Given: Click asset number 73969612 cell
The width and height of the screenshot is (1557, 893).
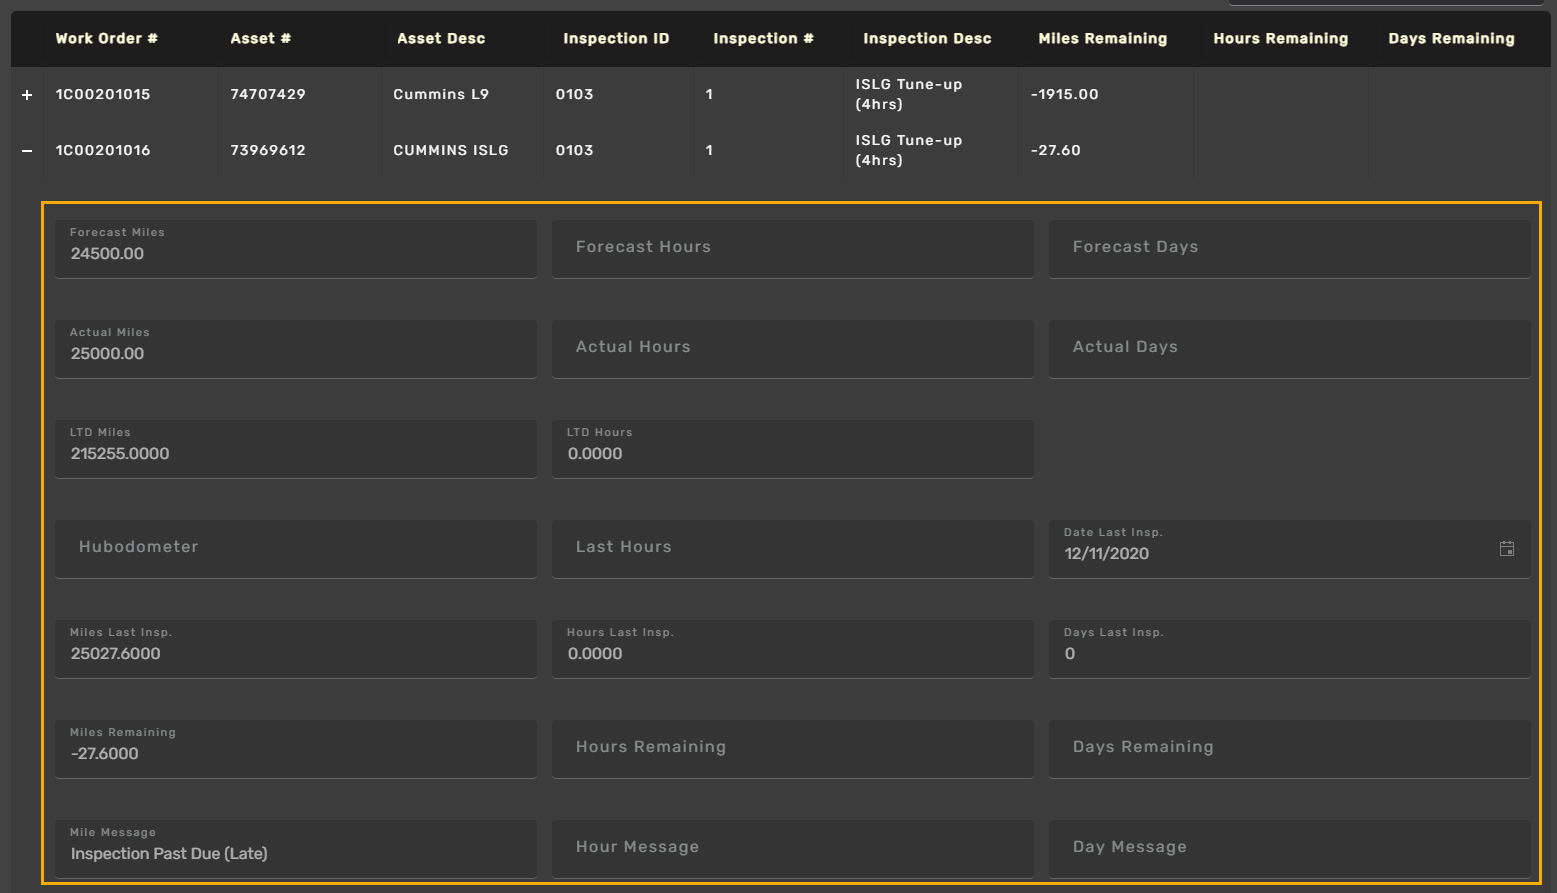Looking at the screenshot, I should click(268, 151).
